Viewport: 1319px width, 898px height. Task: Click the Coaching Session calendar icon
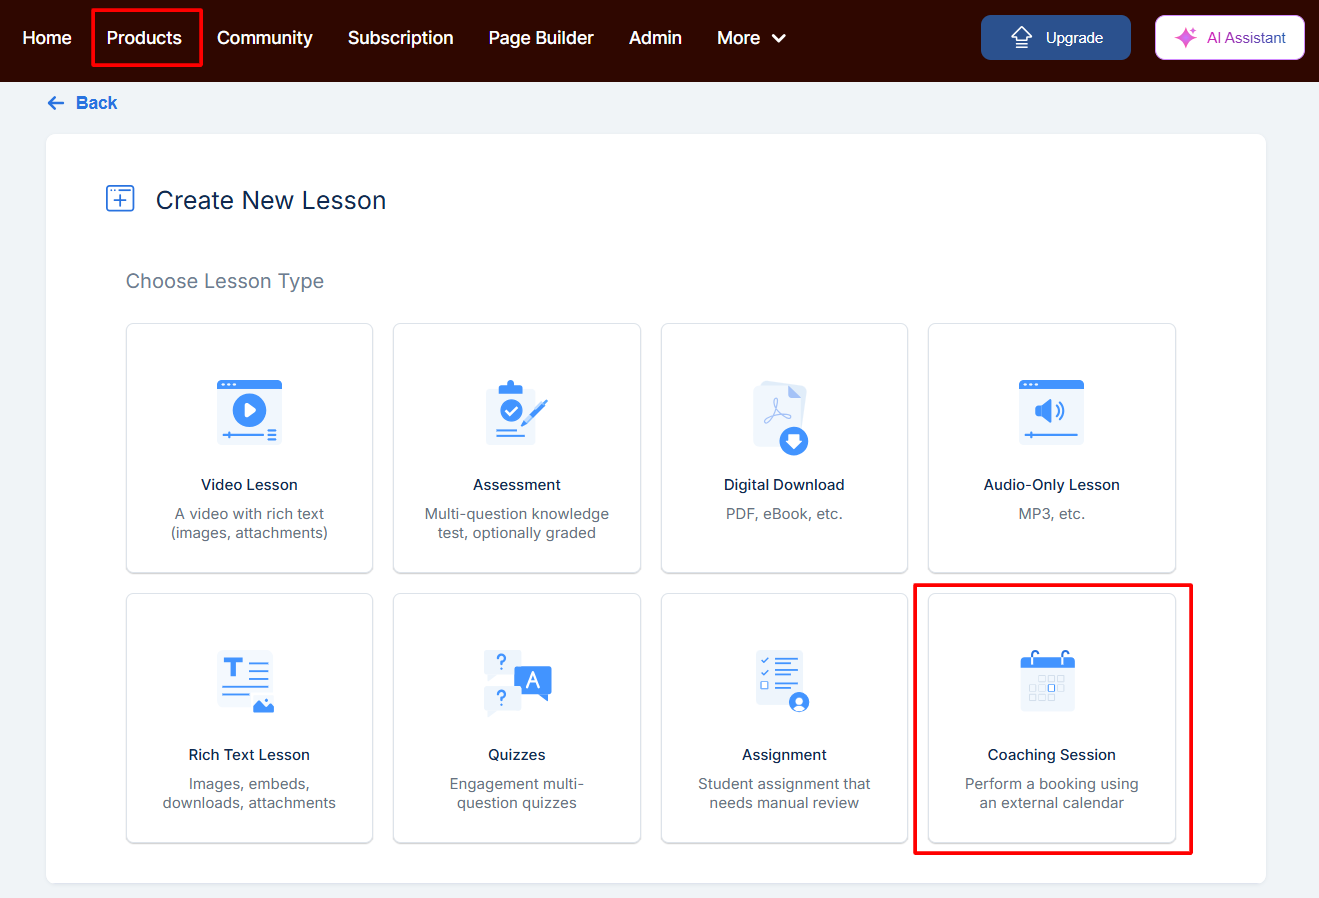(x=1048, y=681)
